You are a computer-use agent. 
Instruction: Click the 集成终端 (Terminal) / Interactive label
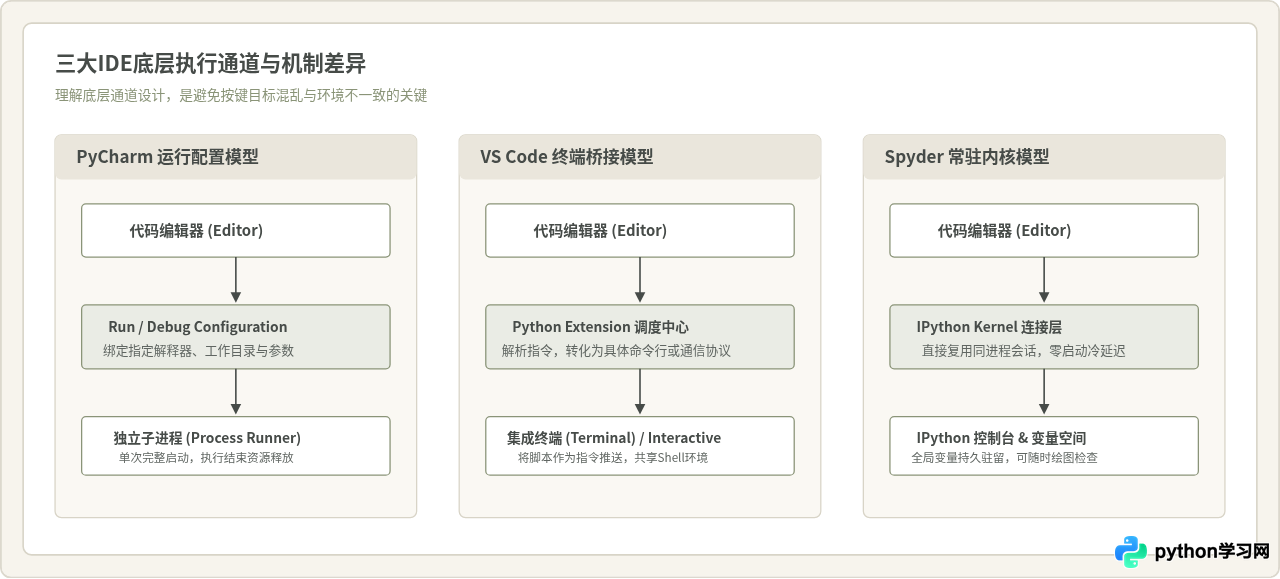614,438
